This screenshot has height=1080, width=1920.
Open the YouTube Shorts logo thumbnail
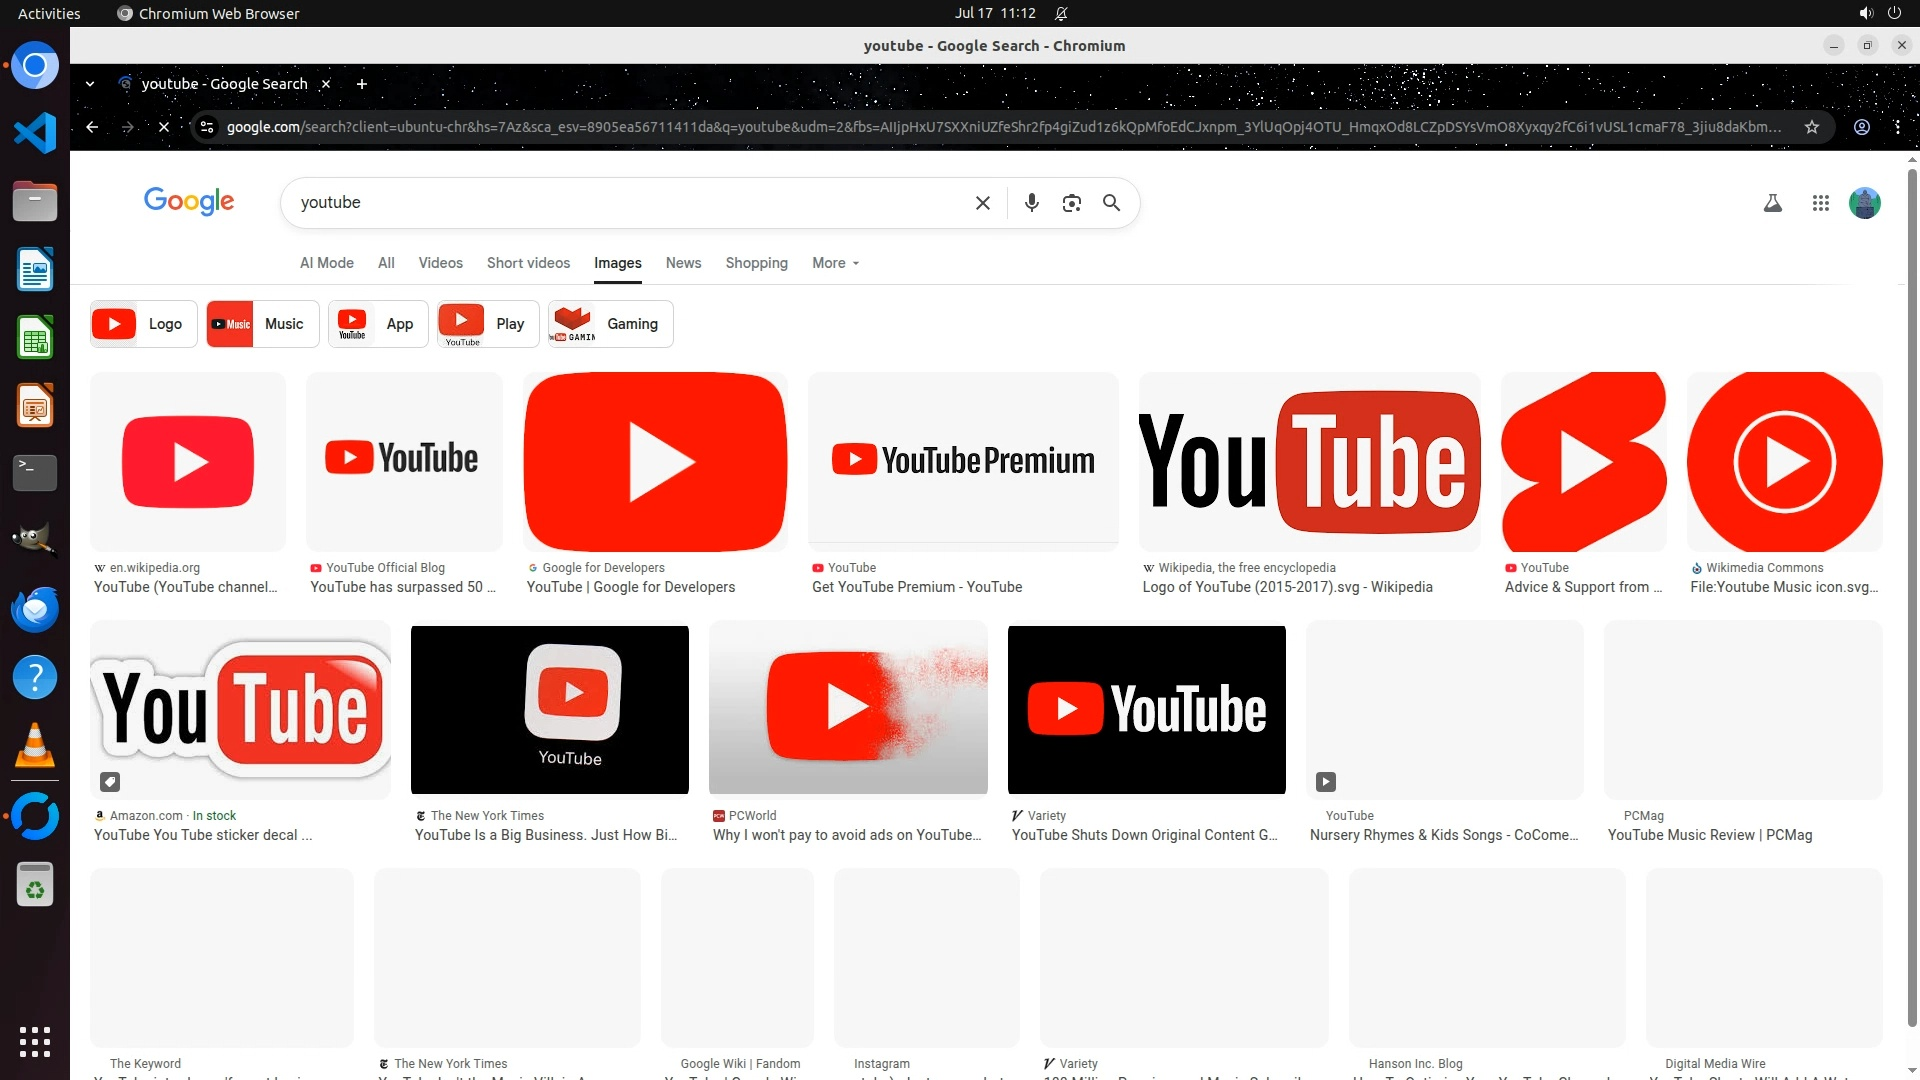[x=1583, y=462]
